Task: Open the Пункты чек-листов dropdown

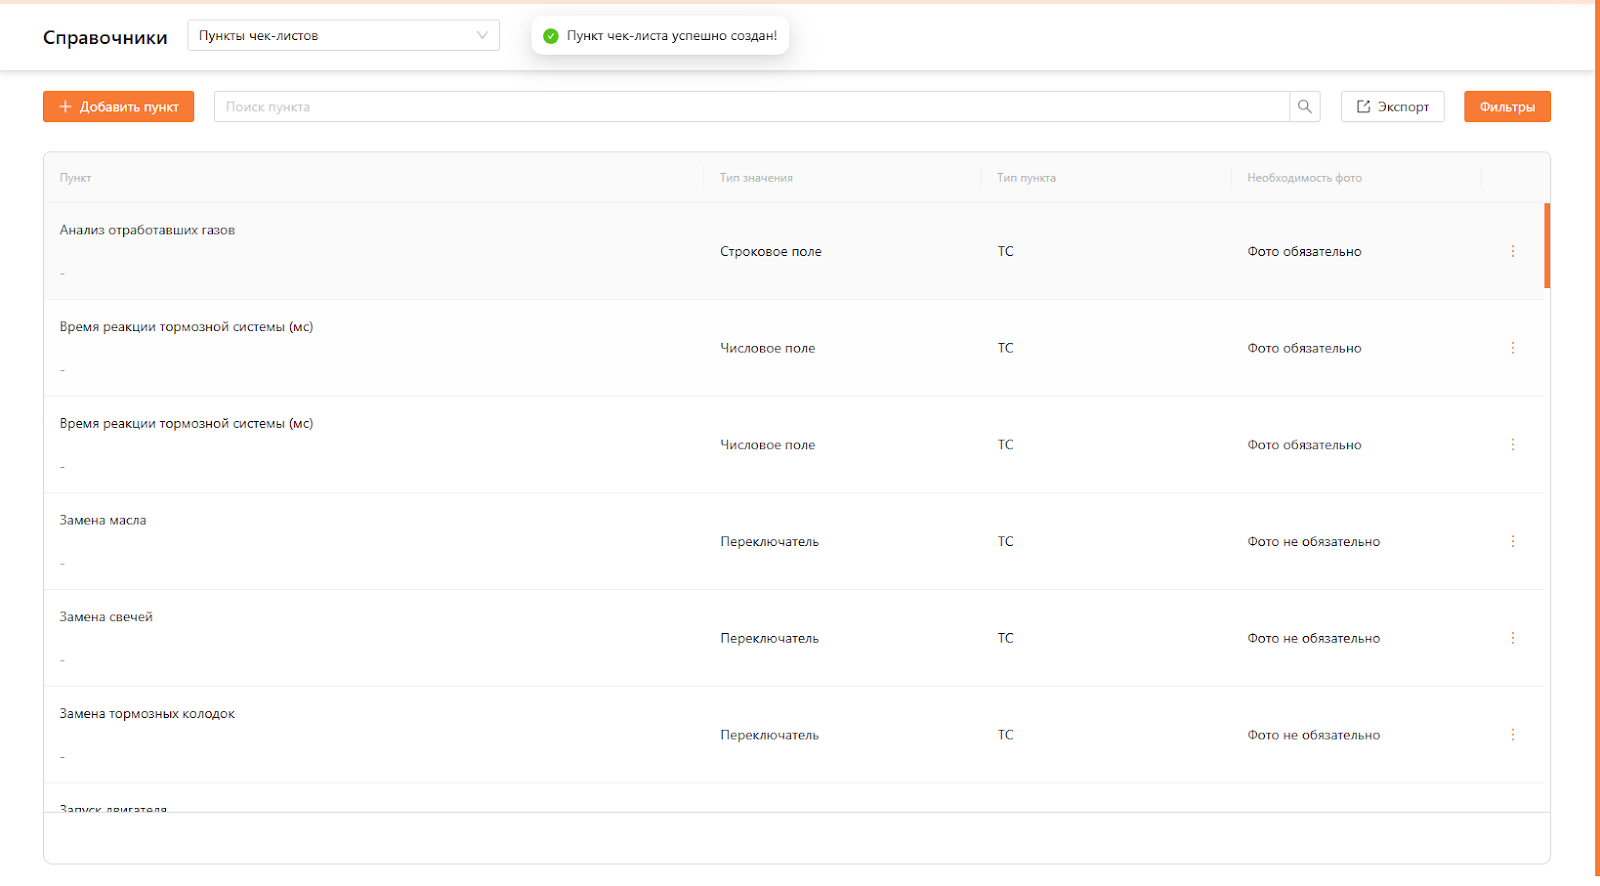Action: [342, 36]
